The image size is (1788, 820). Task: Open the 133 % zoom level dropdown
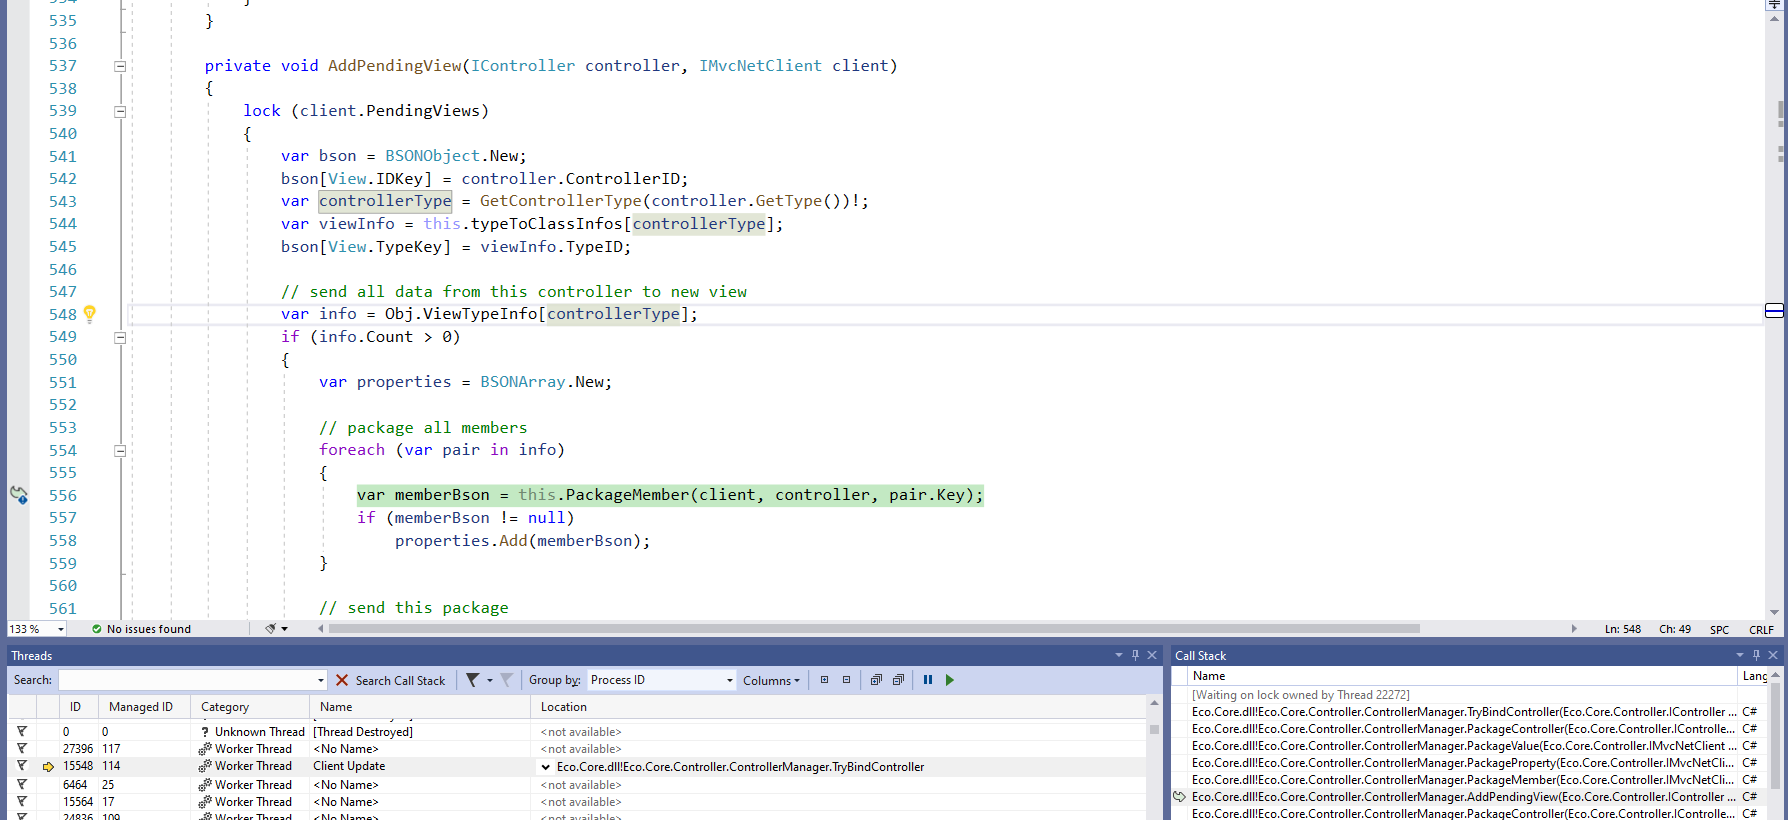[x=61, y=629]
